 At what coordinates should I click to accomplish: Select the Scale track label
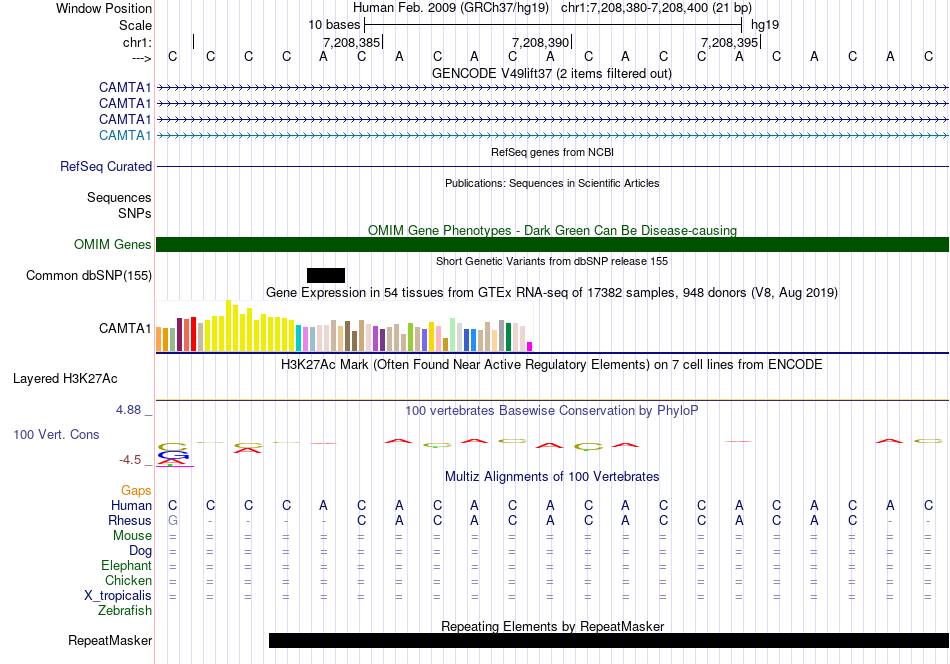click(x=135, y=25)
